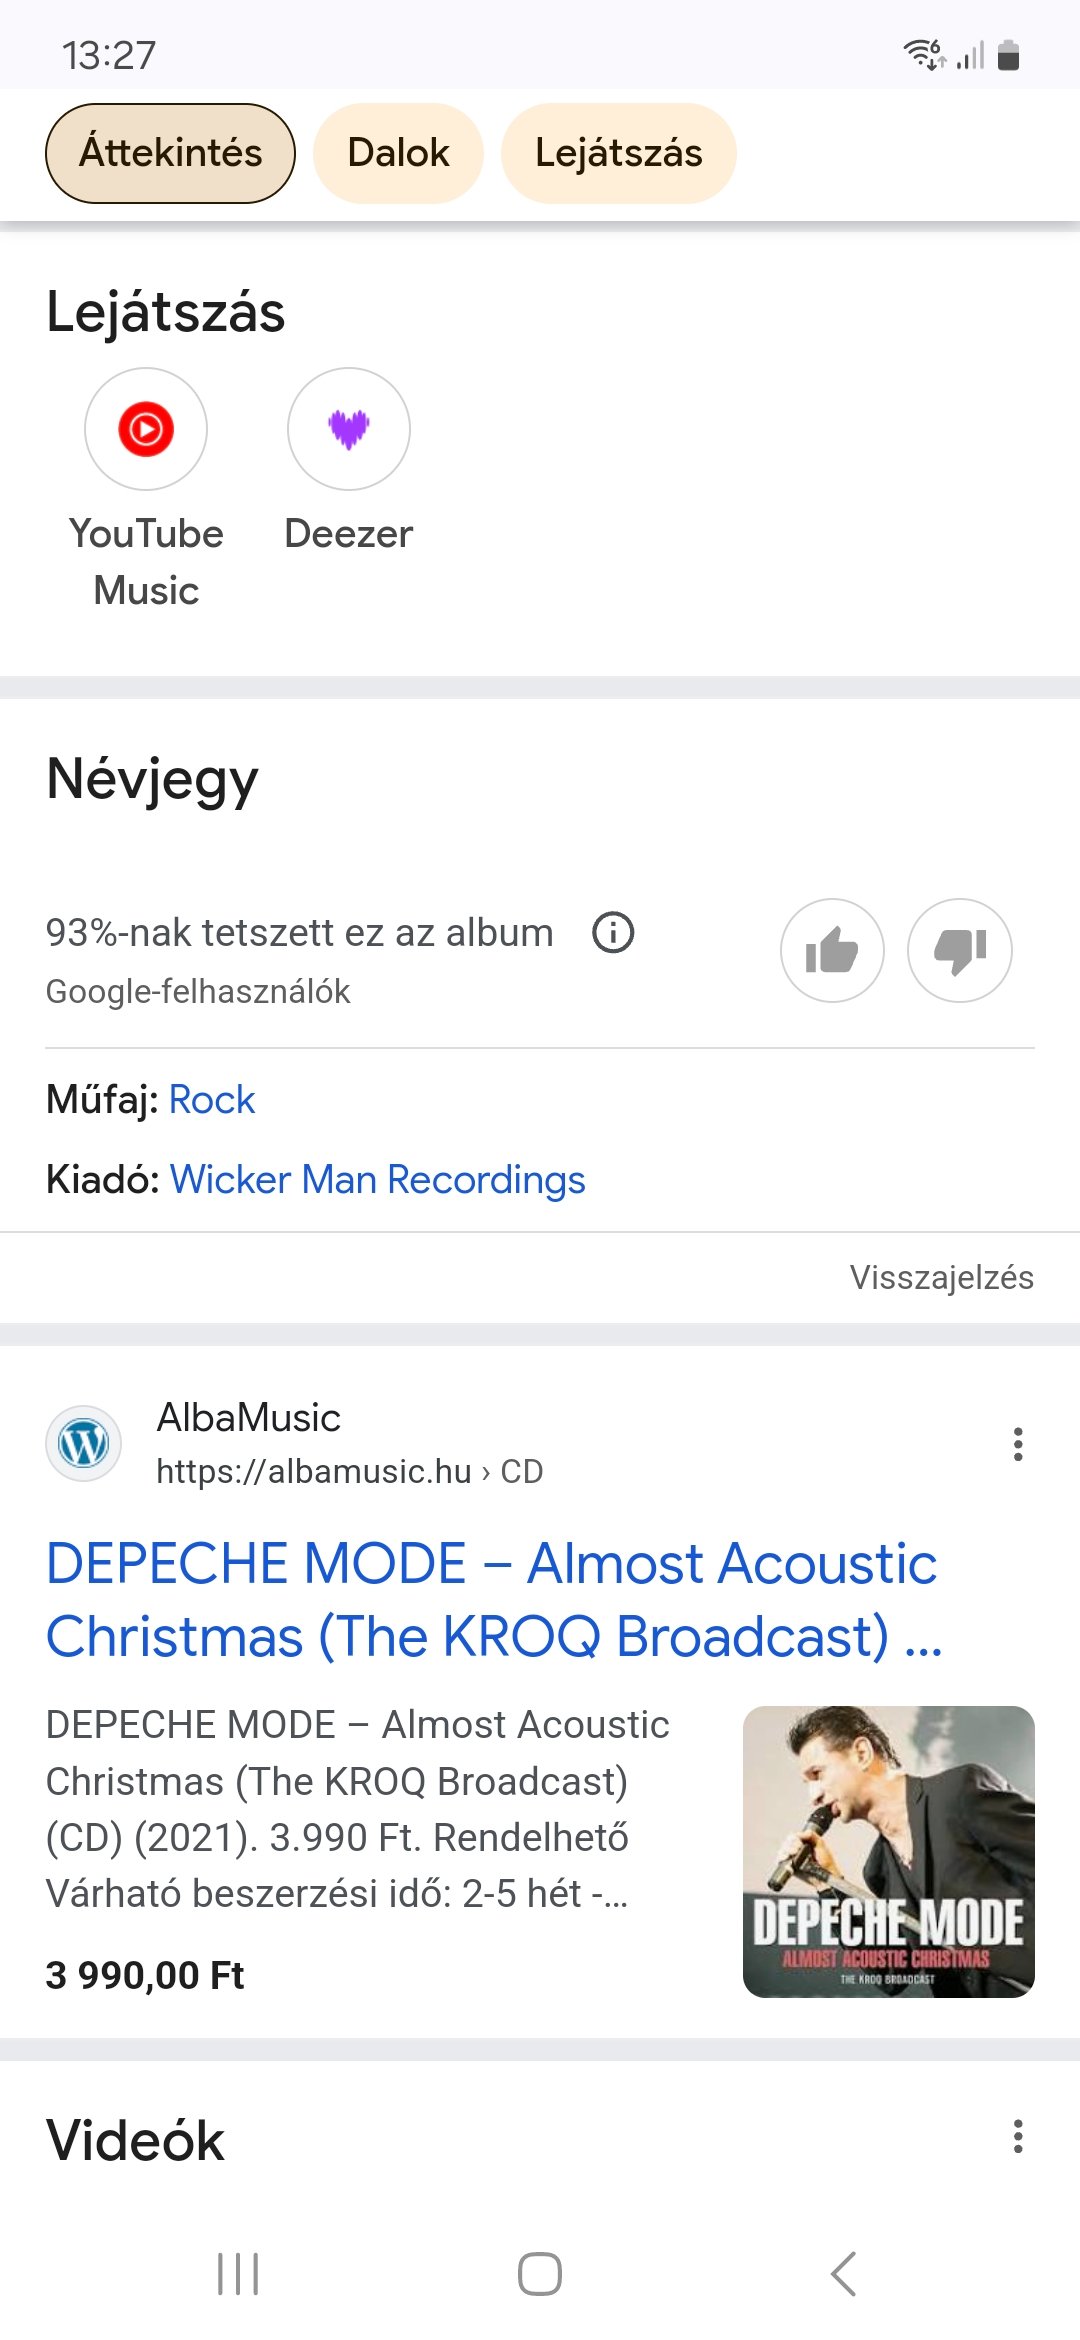Open DEPECHE MODE Almost Acoustic Christmas result title

pos(494,1600)
